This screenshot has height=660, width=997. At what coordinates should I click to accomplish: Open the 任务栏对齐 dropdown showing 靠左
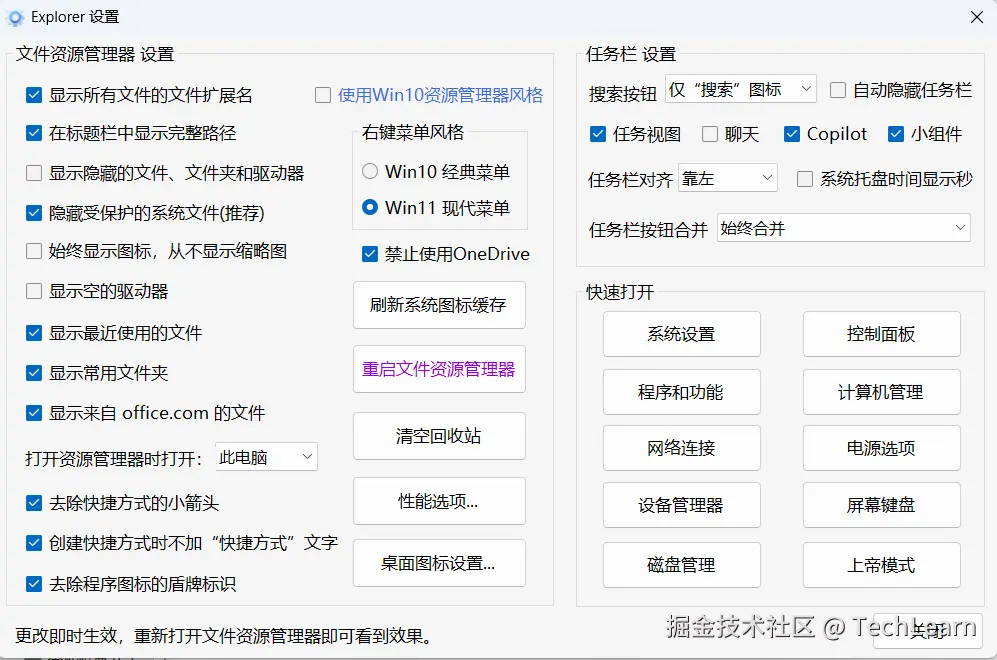[728, 178]
